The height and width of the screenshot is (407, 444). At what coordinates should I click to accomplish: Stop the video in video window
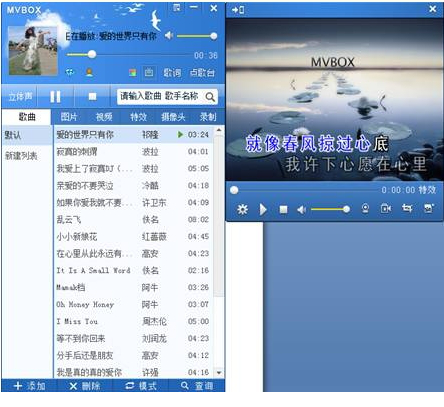tap(283, 209)
